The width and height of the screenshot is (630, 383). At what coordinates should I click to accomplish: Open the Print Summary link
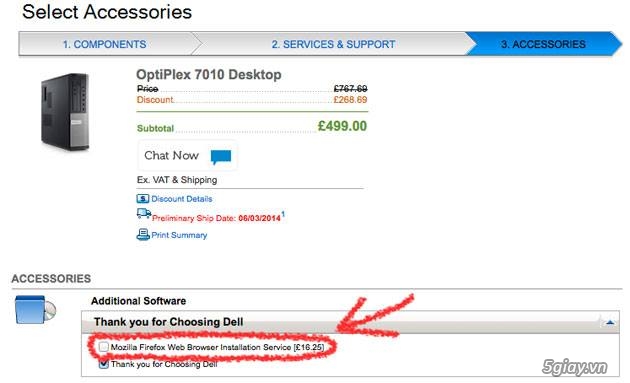179,235
